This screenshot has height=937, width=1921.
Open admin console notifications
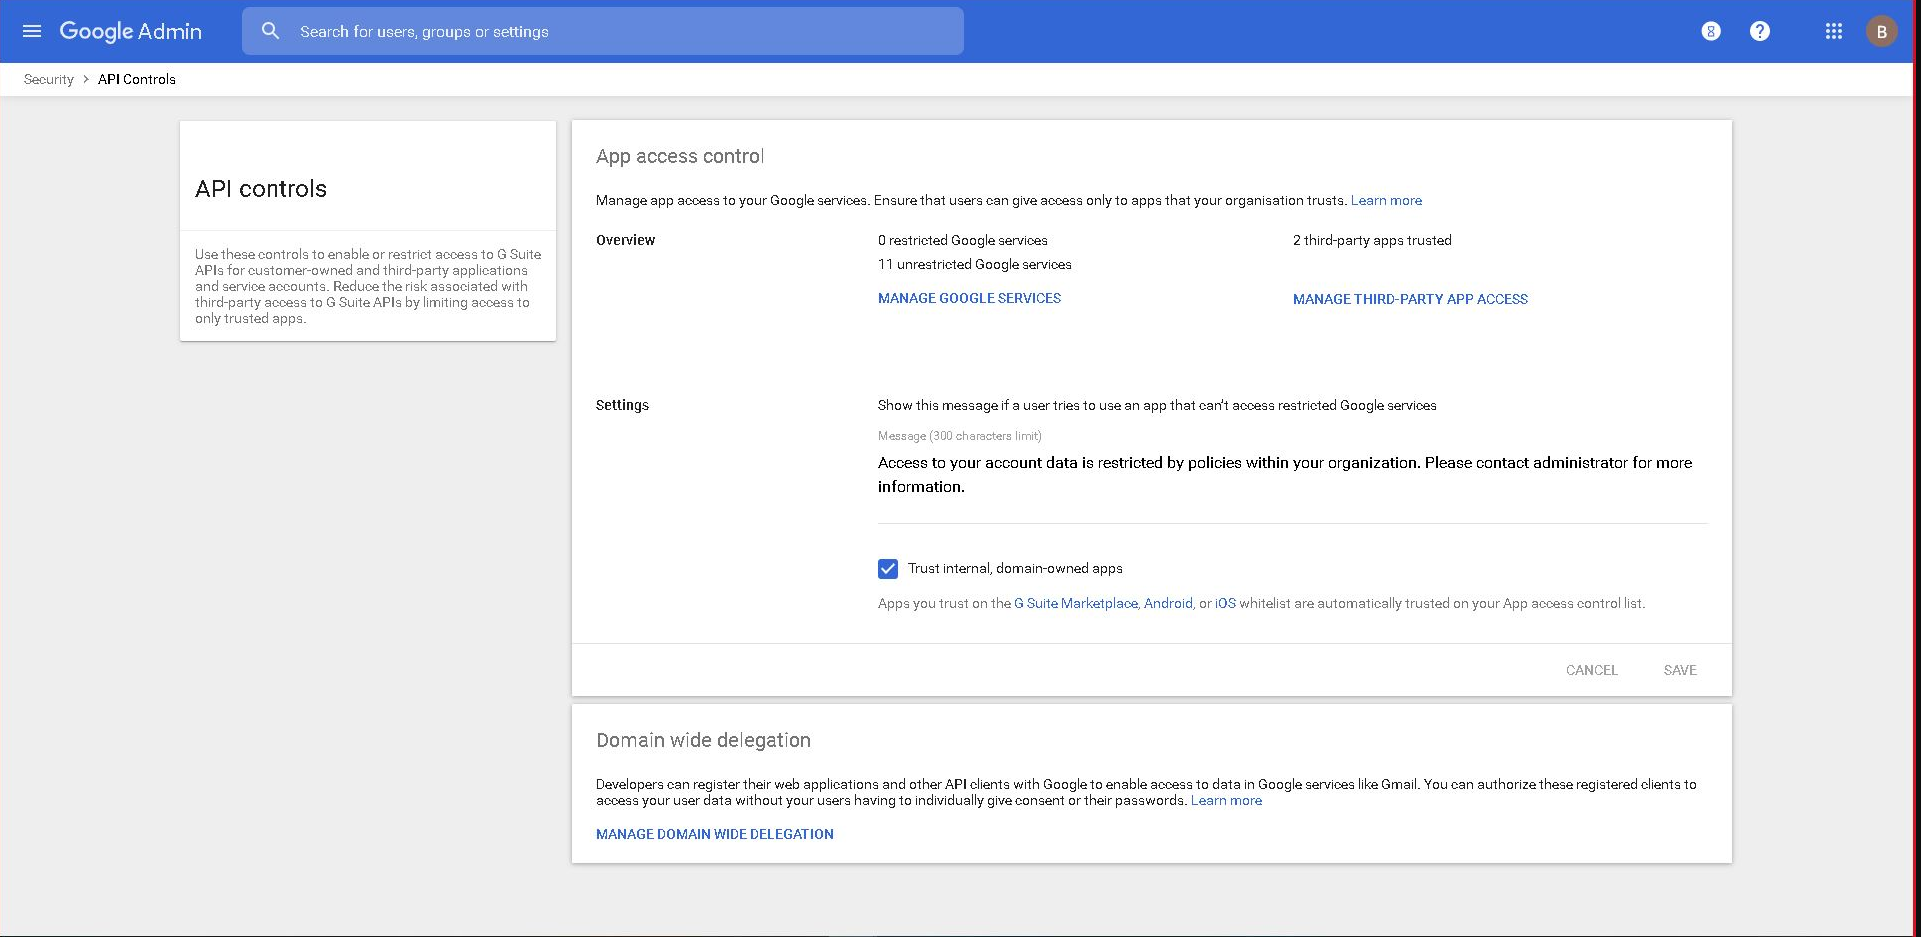point(1710,31)
